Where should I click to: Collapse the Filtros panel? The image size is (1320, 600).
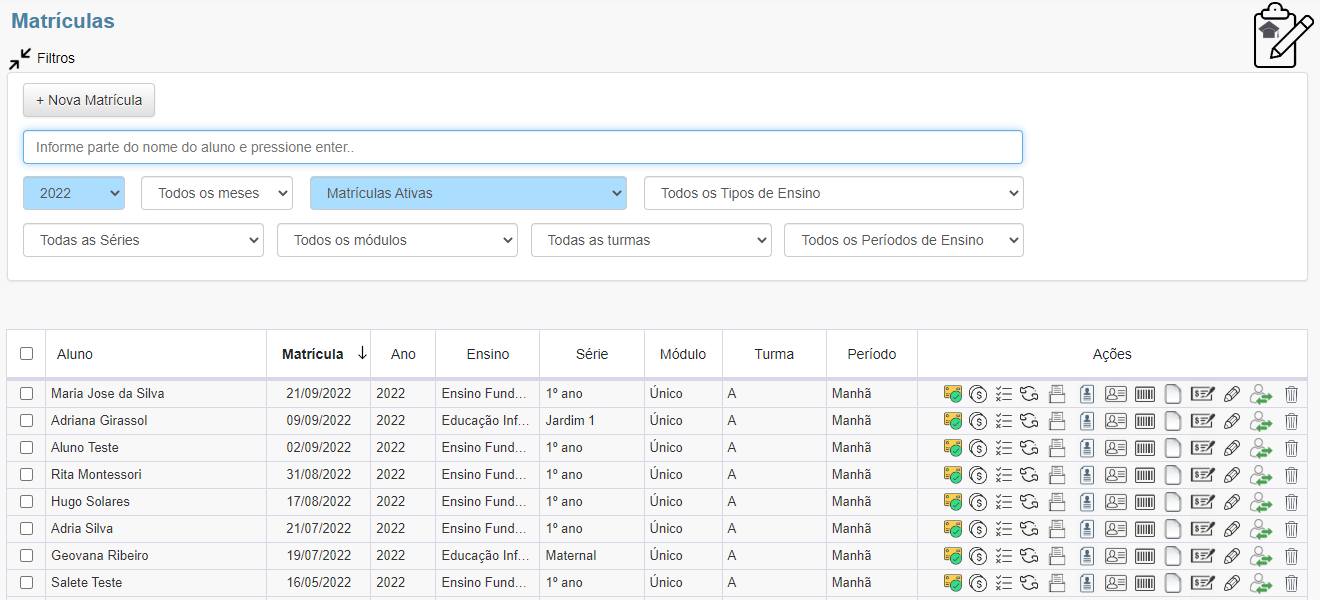41,58
